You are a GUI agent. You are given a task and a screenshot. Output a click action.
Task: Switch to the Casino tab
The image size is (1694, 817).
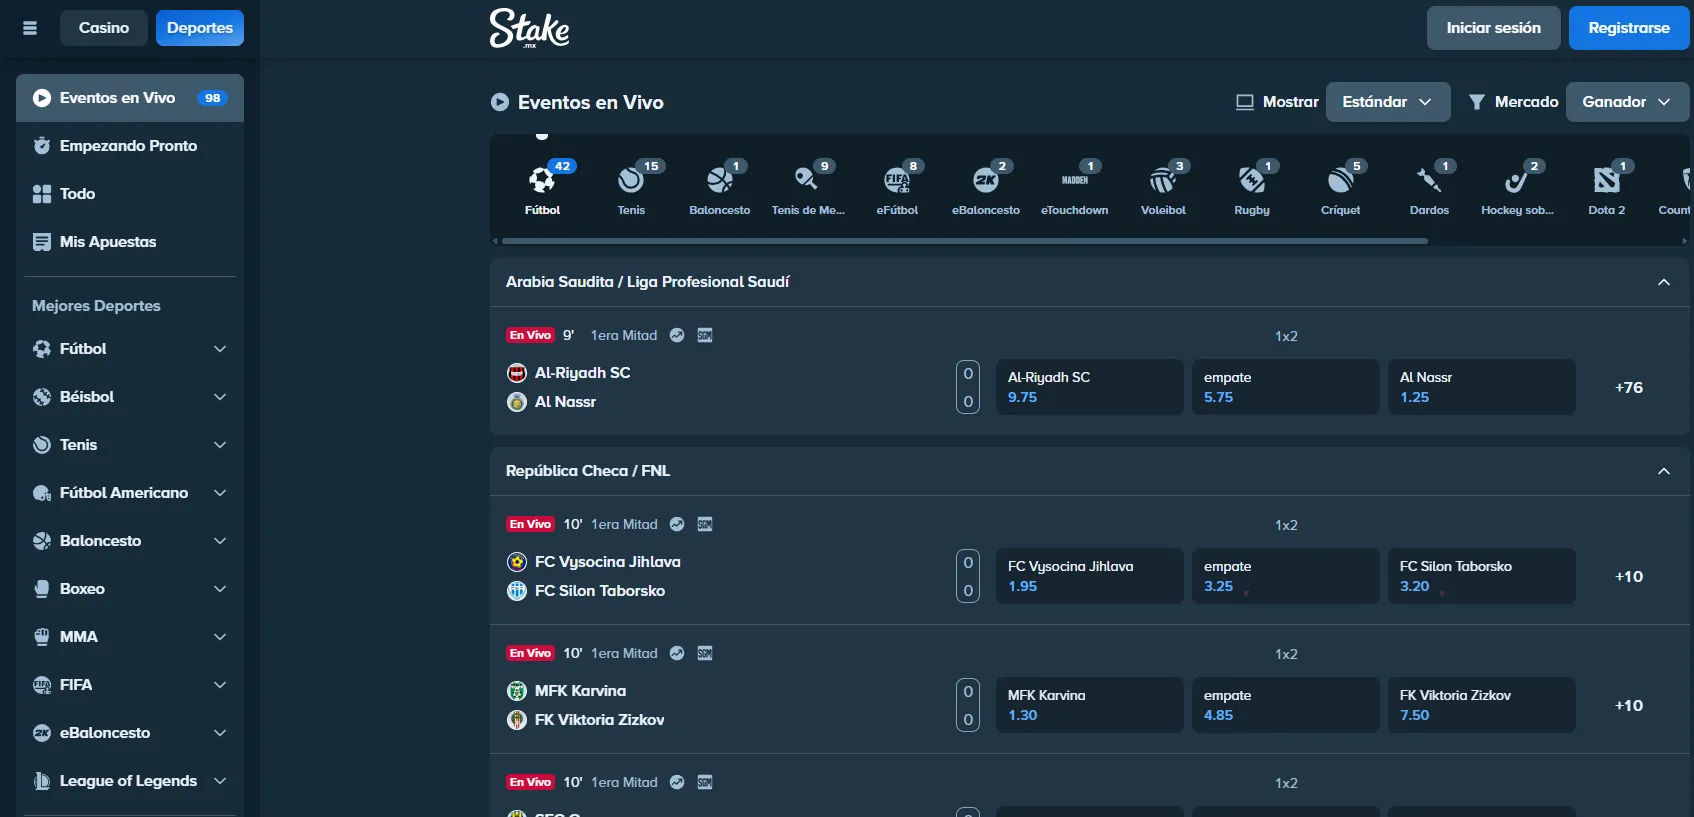(x=104, y=28)
